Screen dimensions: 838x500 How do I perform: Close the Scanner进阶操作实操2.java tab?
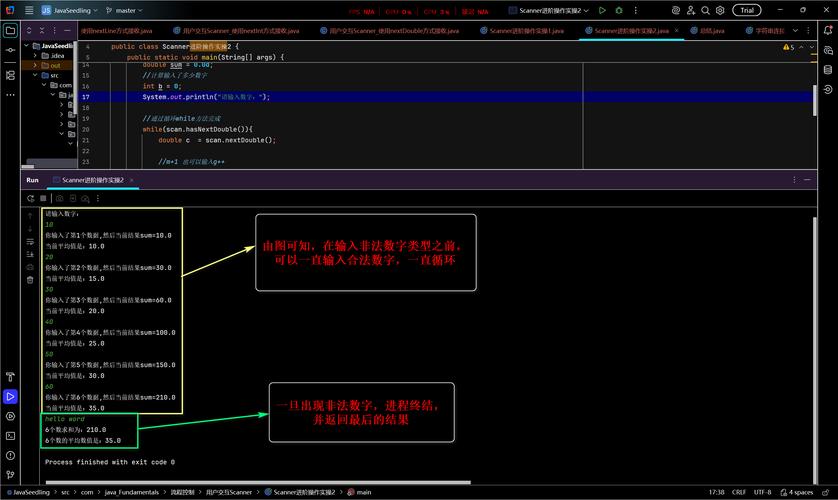(677, 30)
